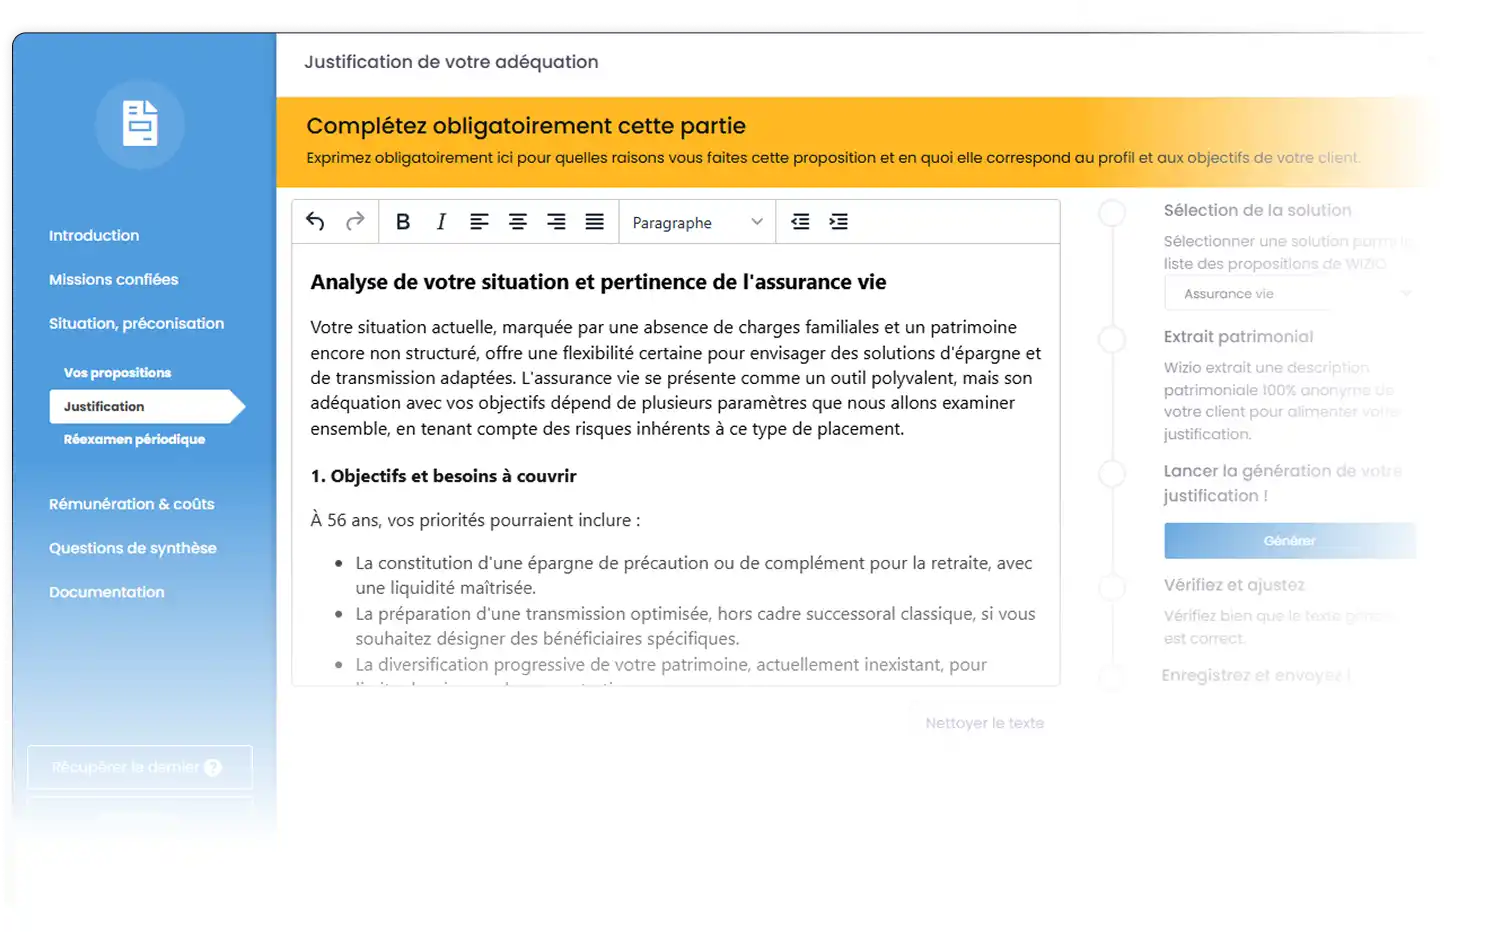This screenshot has height=932, width=1504.
Task: Apply italic formatting to the text
Action: point(441,221)
